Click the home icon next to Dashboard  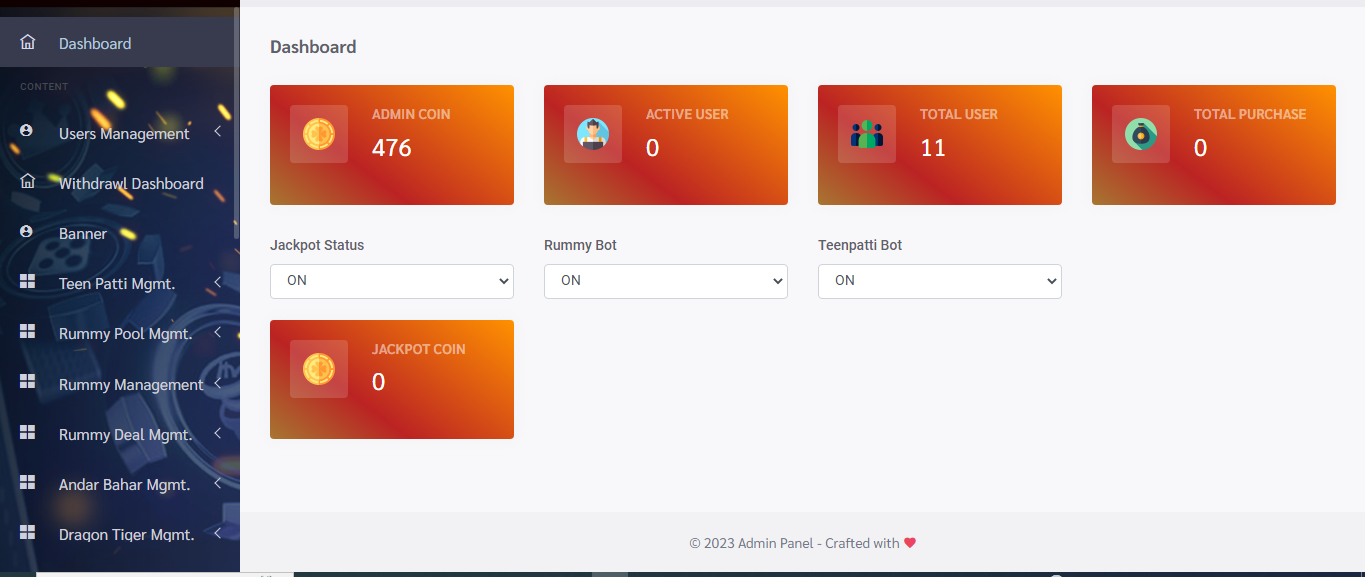pyautogui.click(x=27, y=41)
